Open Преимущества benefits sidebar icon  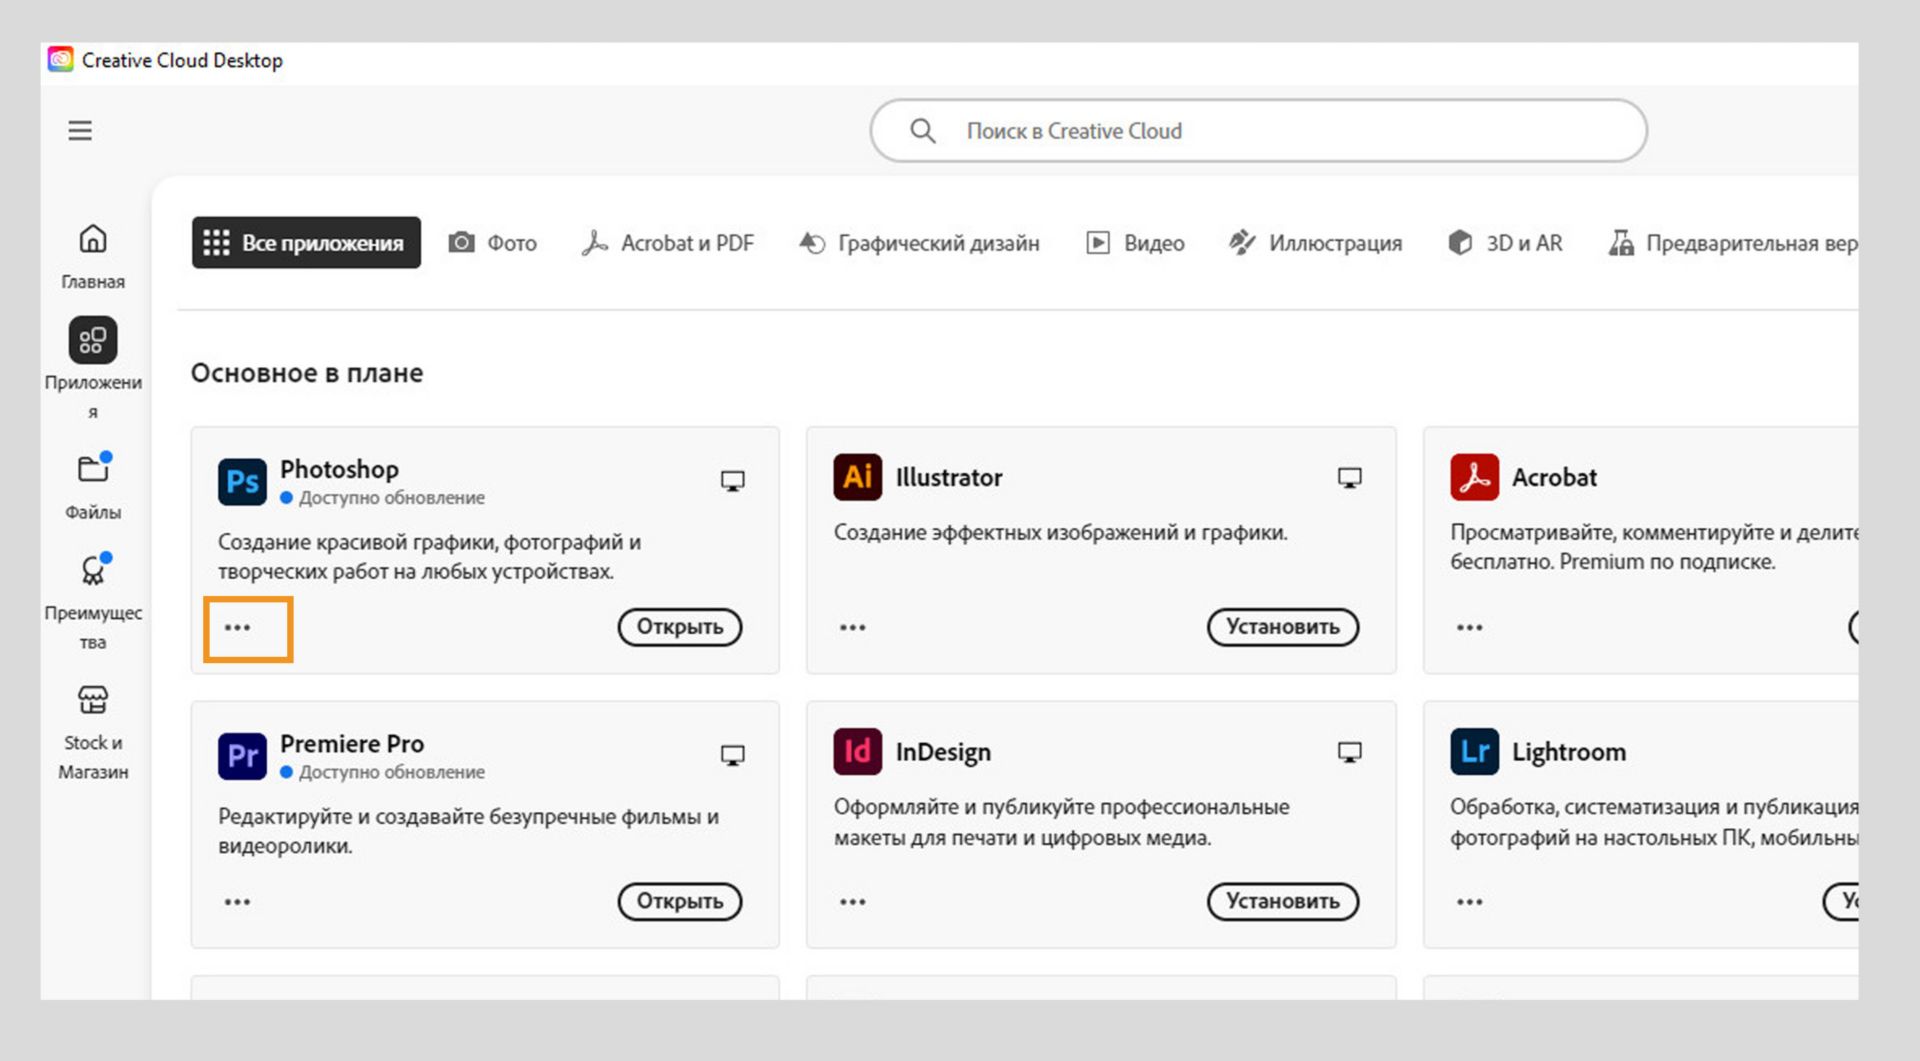[93, 570]
